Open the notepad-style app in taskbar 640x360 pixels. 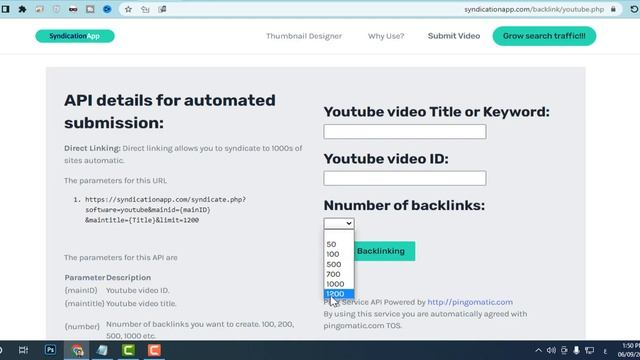point(102,350)
